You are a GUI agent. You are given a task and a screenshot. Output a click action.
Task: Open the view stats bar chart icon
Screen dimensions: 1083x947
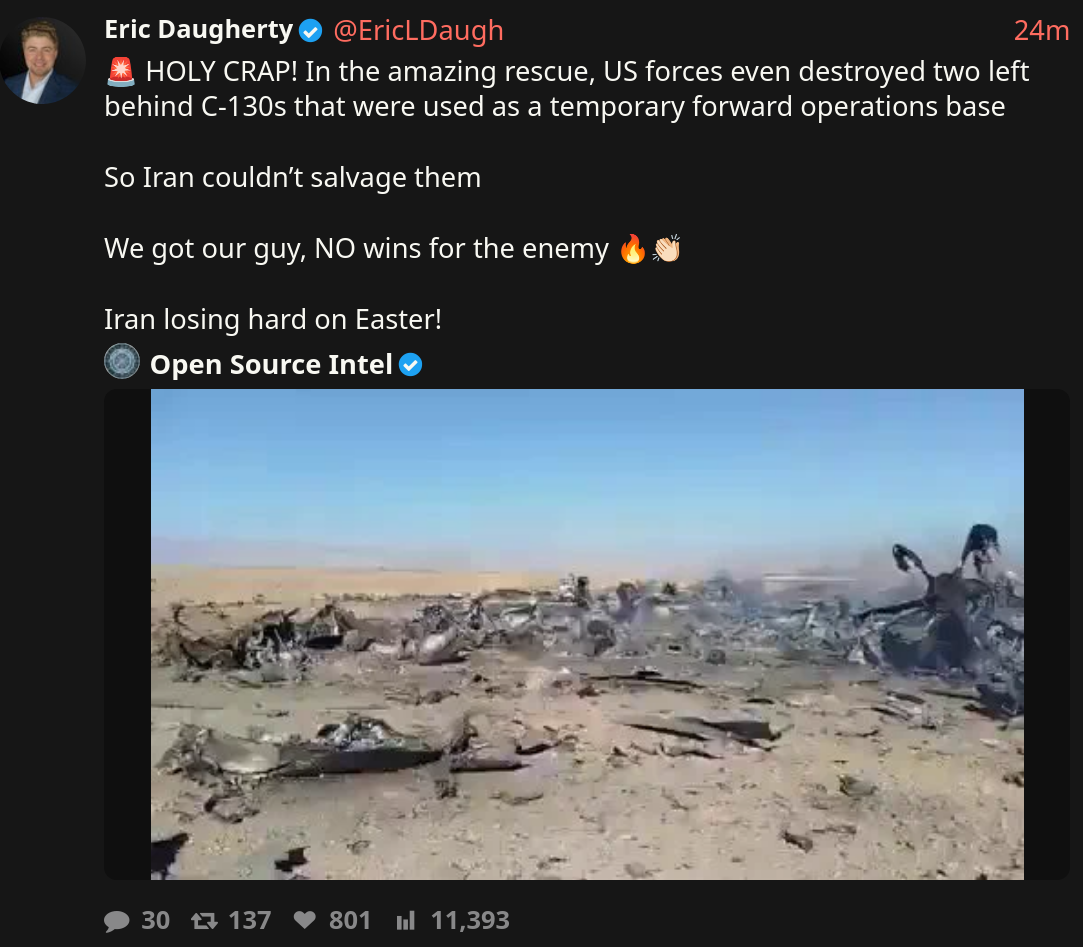point(405,920)
